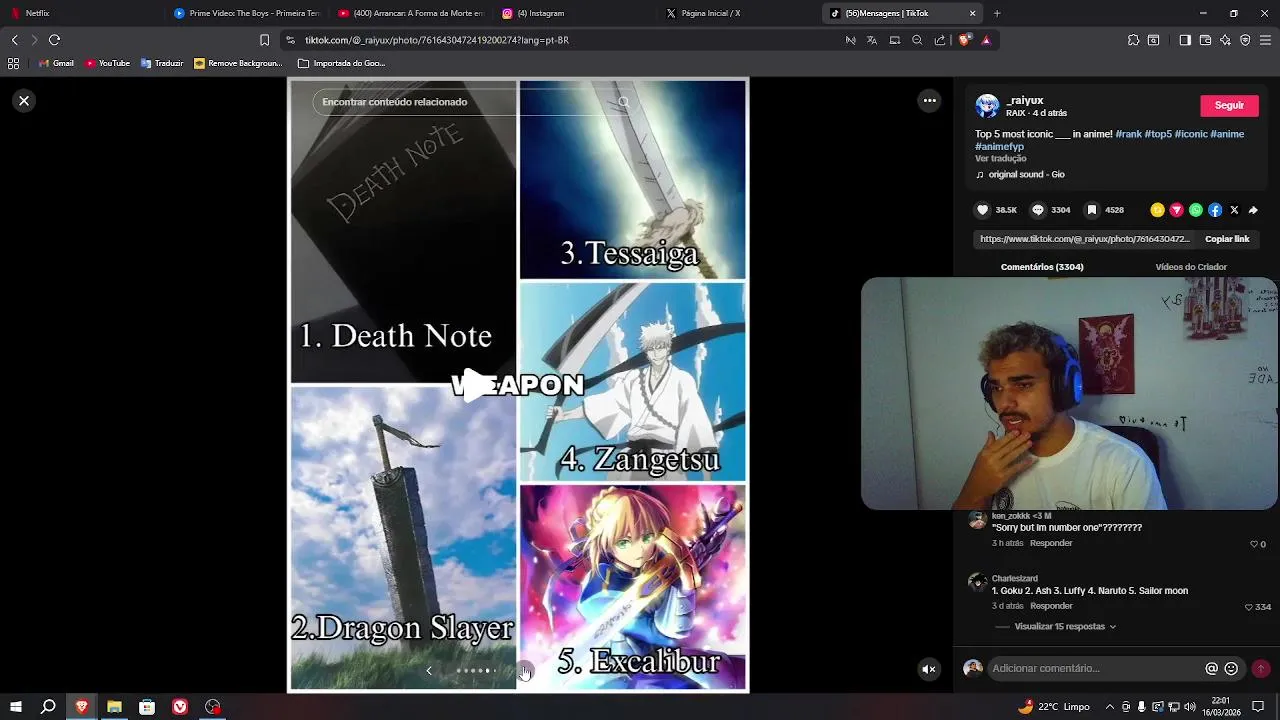Open more share options arrow

tap(1253, 210)
